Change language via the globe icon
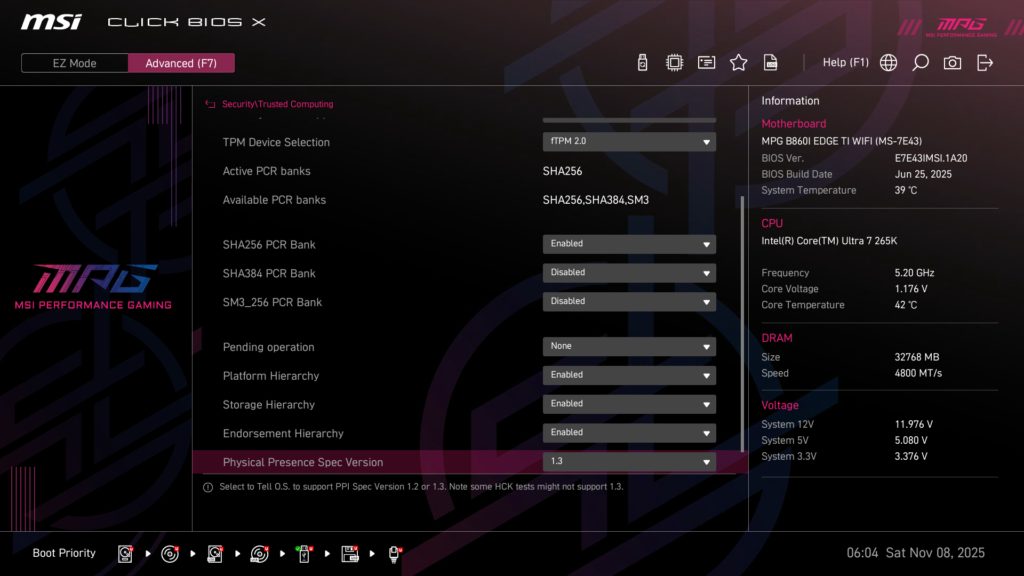The width and height of the screenshot is (1024, 576). coord(887,62)
